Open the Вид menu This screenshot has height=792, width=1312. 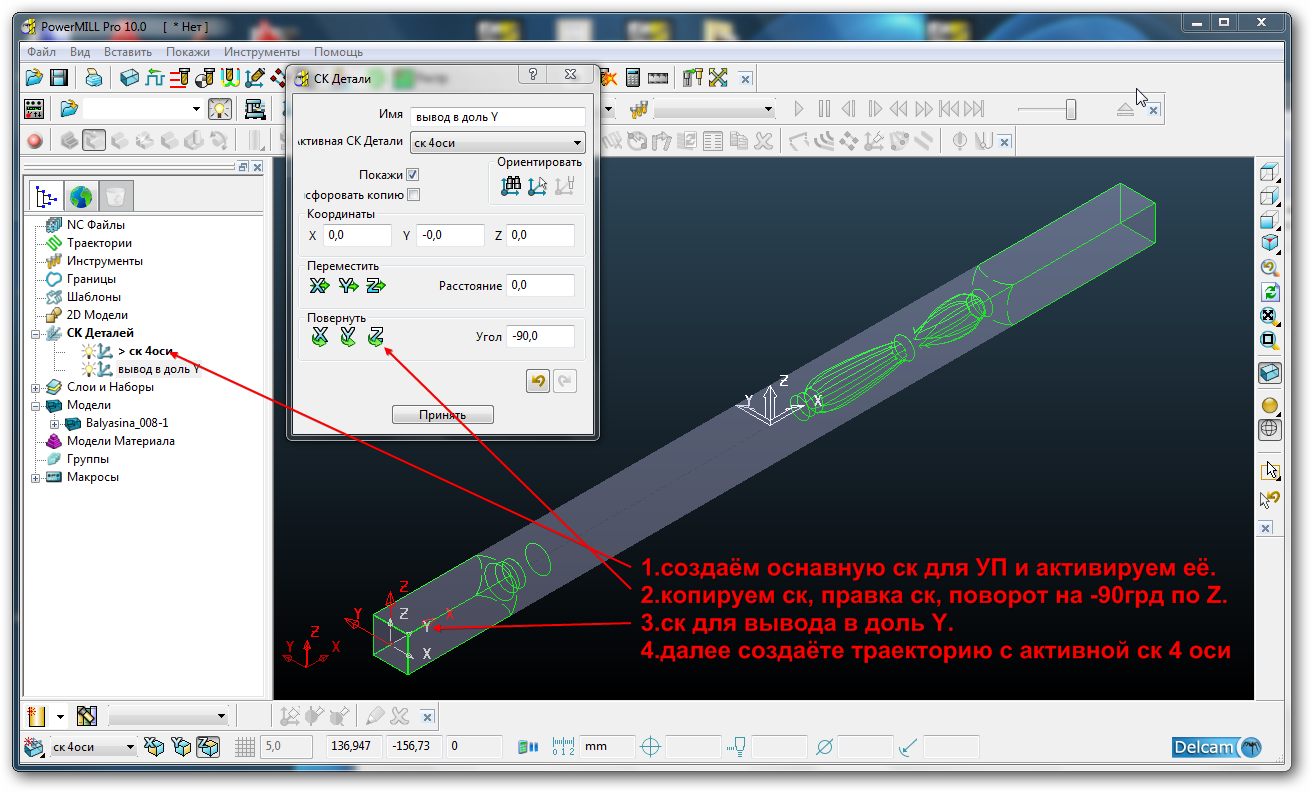click(81, 52)
